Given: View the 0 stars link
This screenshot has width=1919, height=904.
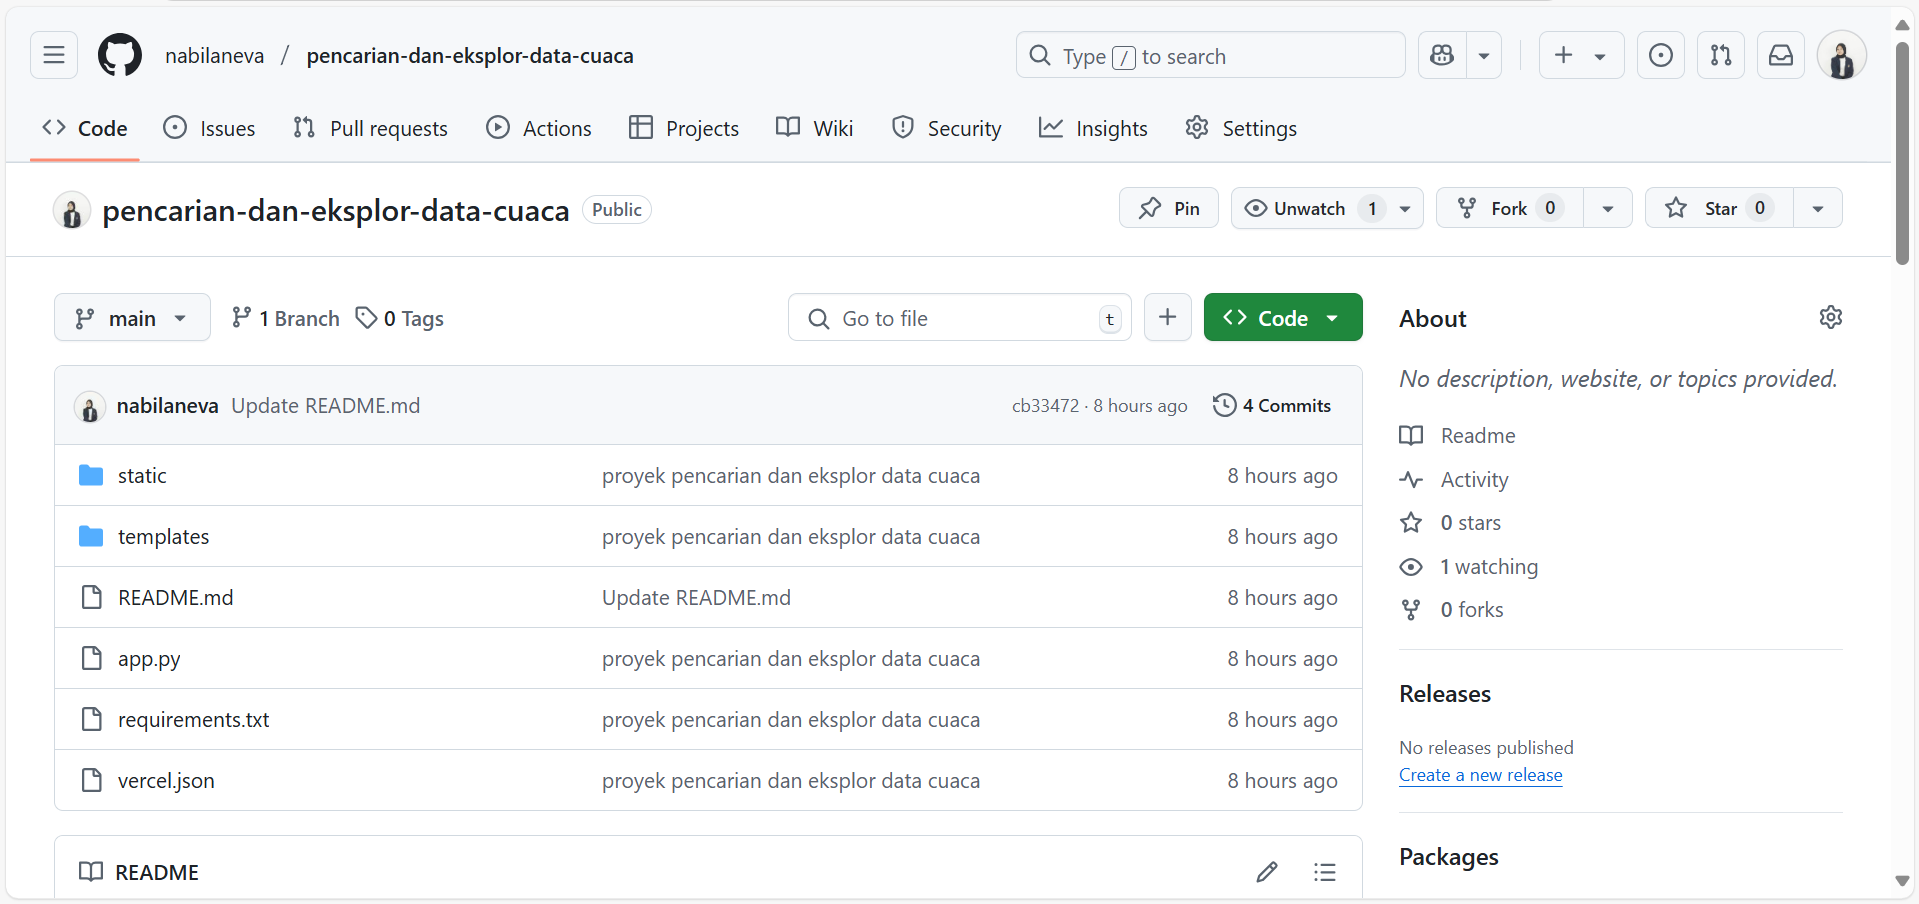Looking at the screenshot, I should click(1450, 522).
